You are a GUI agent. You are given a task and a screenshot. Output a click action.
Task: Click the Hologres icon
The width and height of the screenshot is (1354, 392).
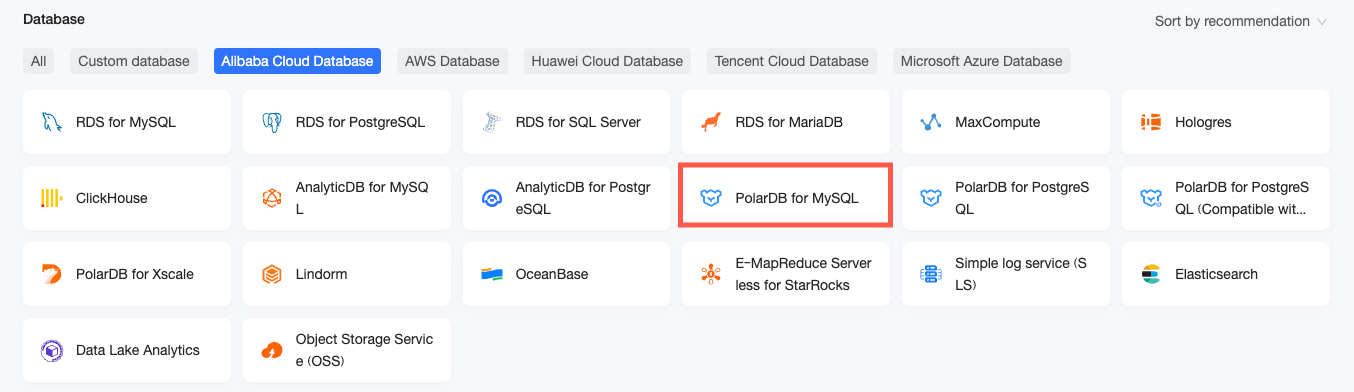click(1151, 122)
